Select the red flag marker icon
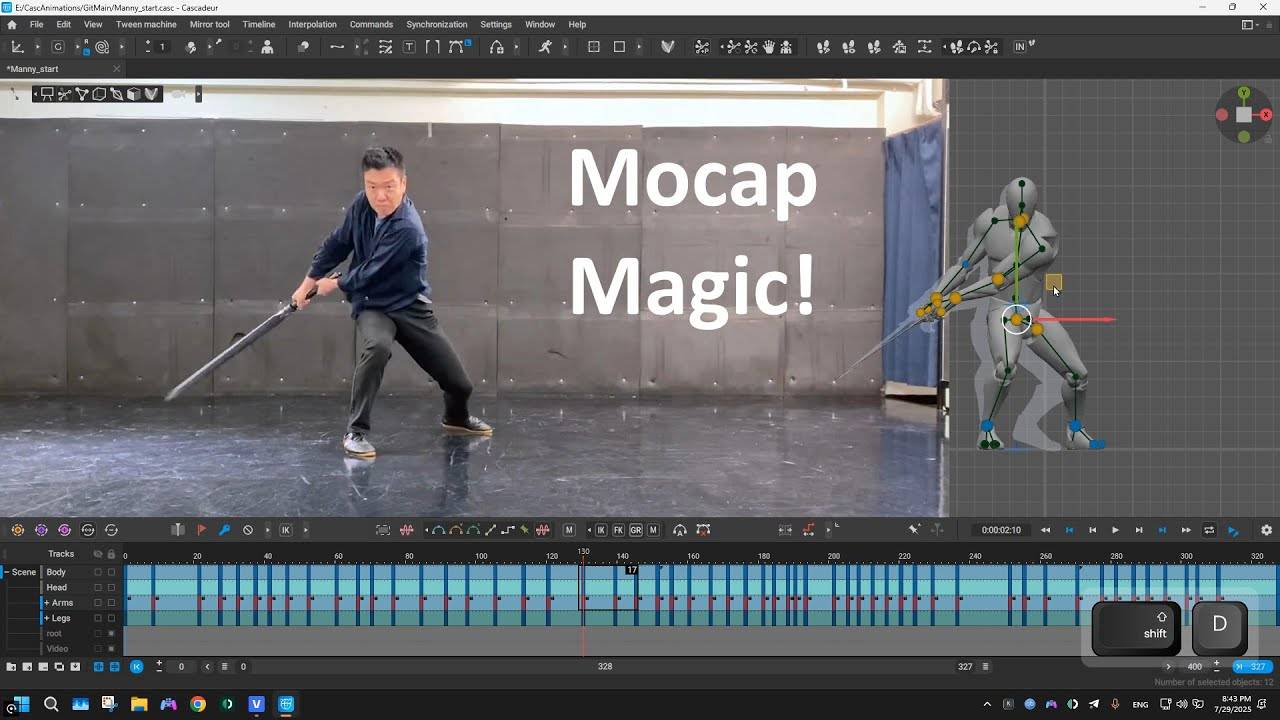Screen dimensions: 1280x720 tap(202, 530)
